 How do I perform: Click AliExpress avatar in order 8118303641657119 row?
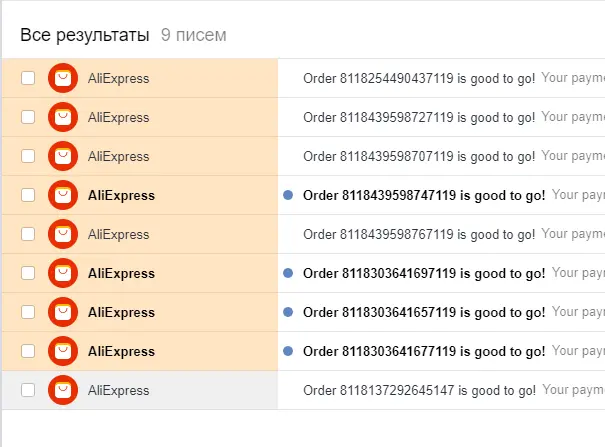tap(63, 312)
